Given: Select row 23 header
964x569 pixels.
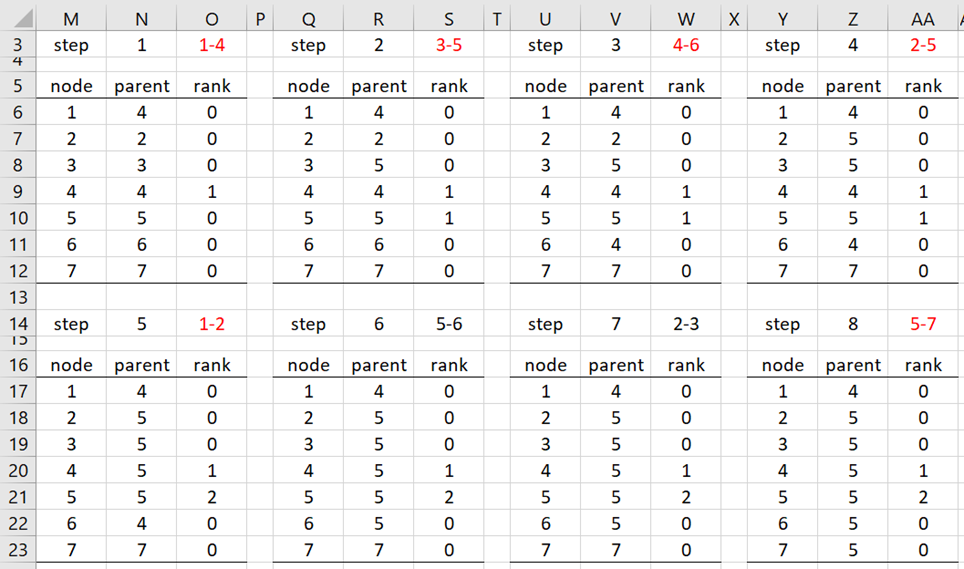Looking at the screenshot, I should click(18, 549).
